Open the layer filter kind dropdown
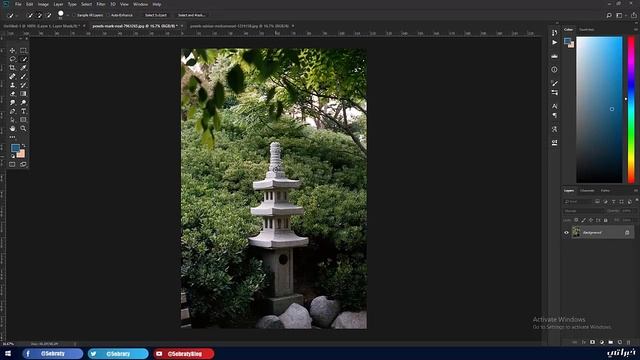The height and width of the screenshot is (360, 640). (x=578, y=202)
